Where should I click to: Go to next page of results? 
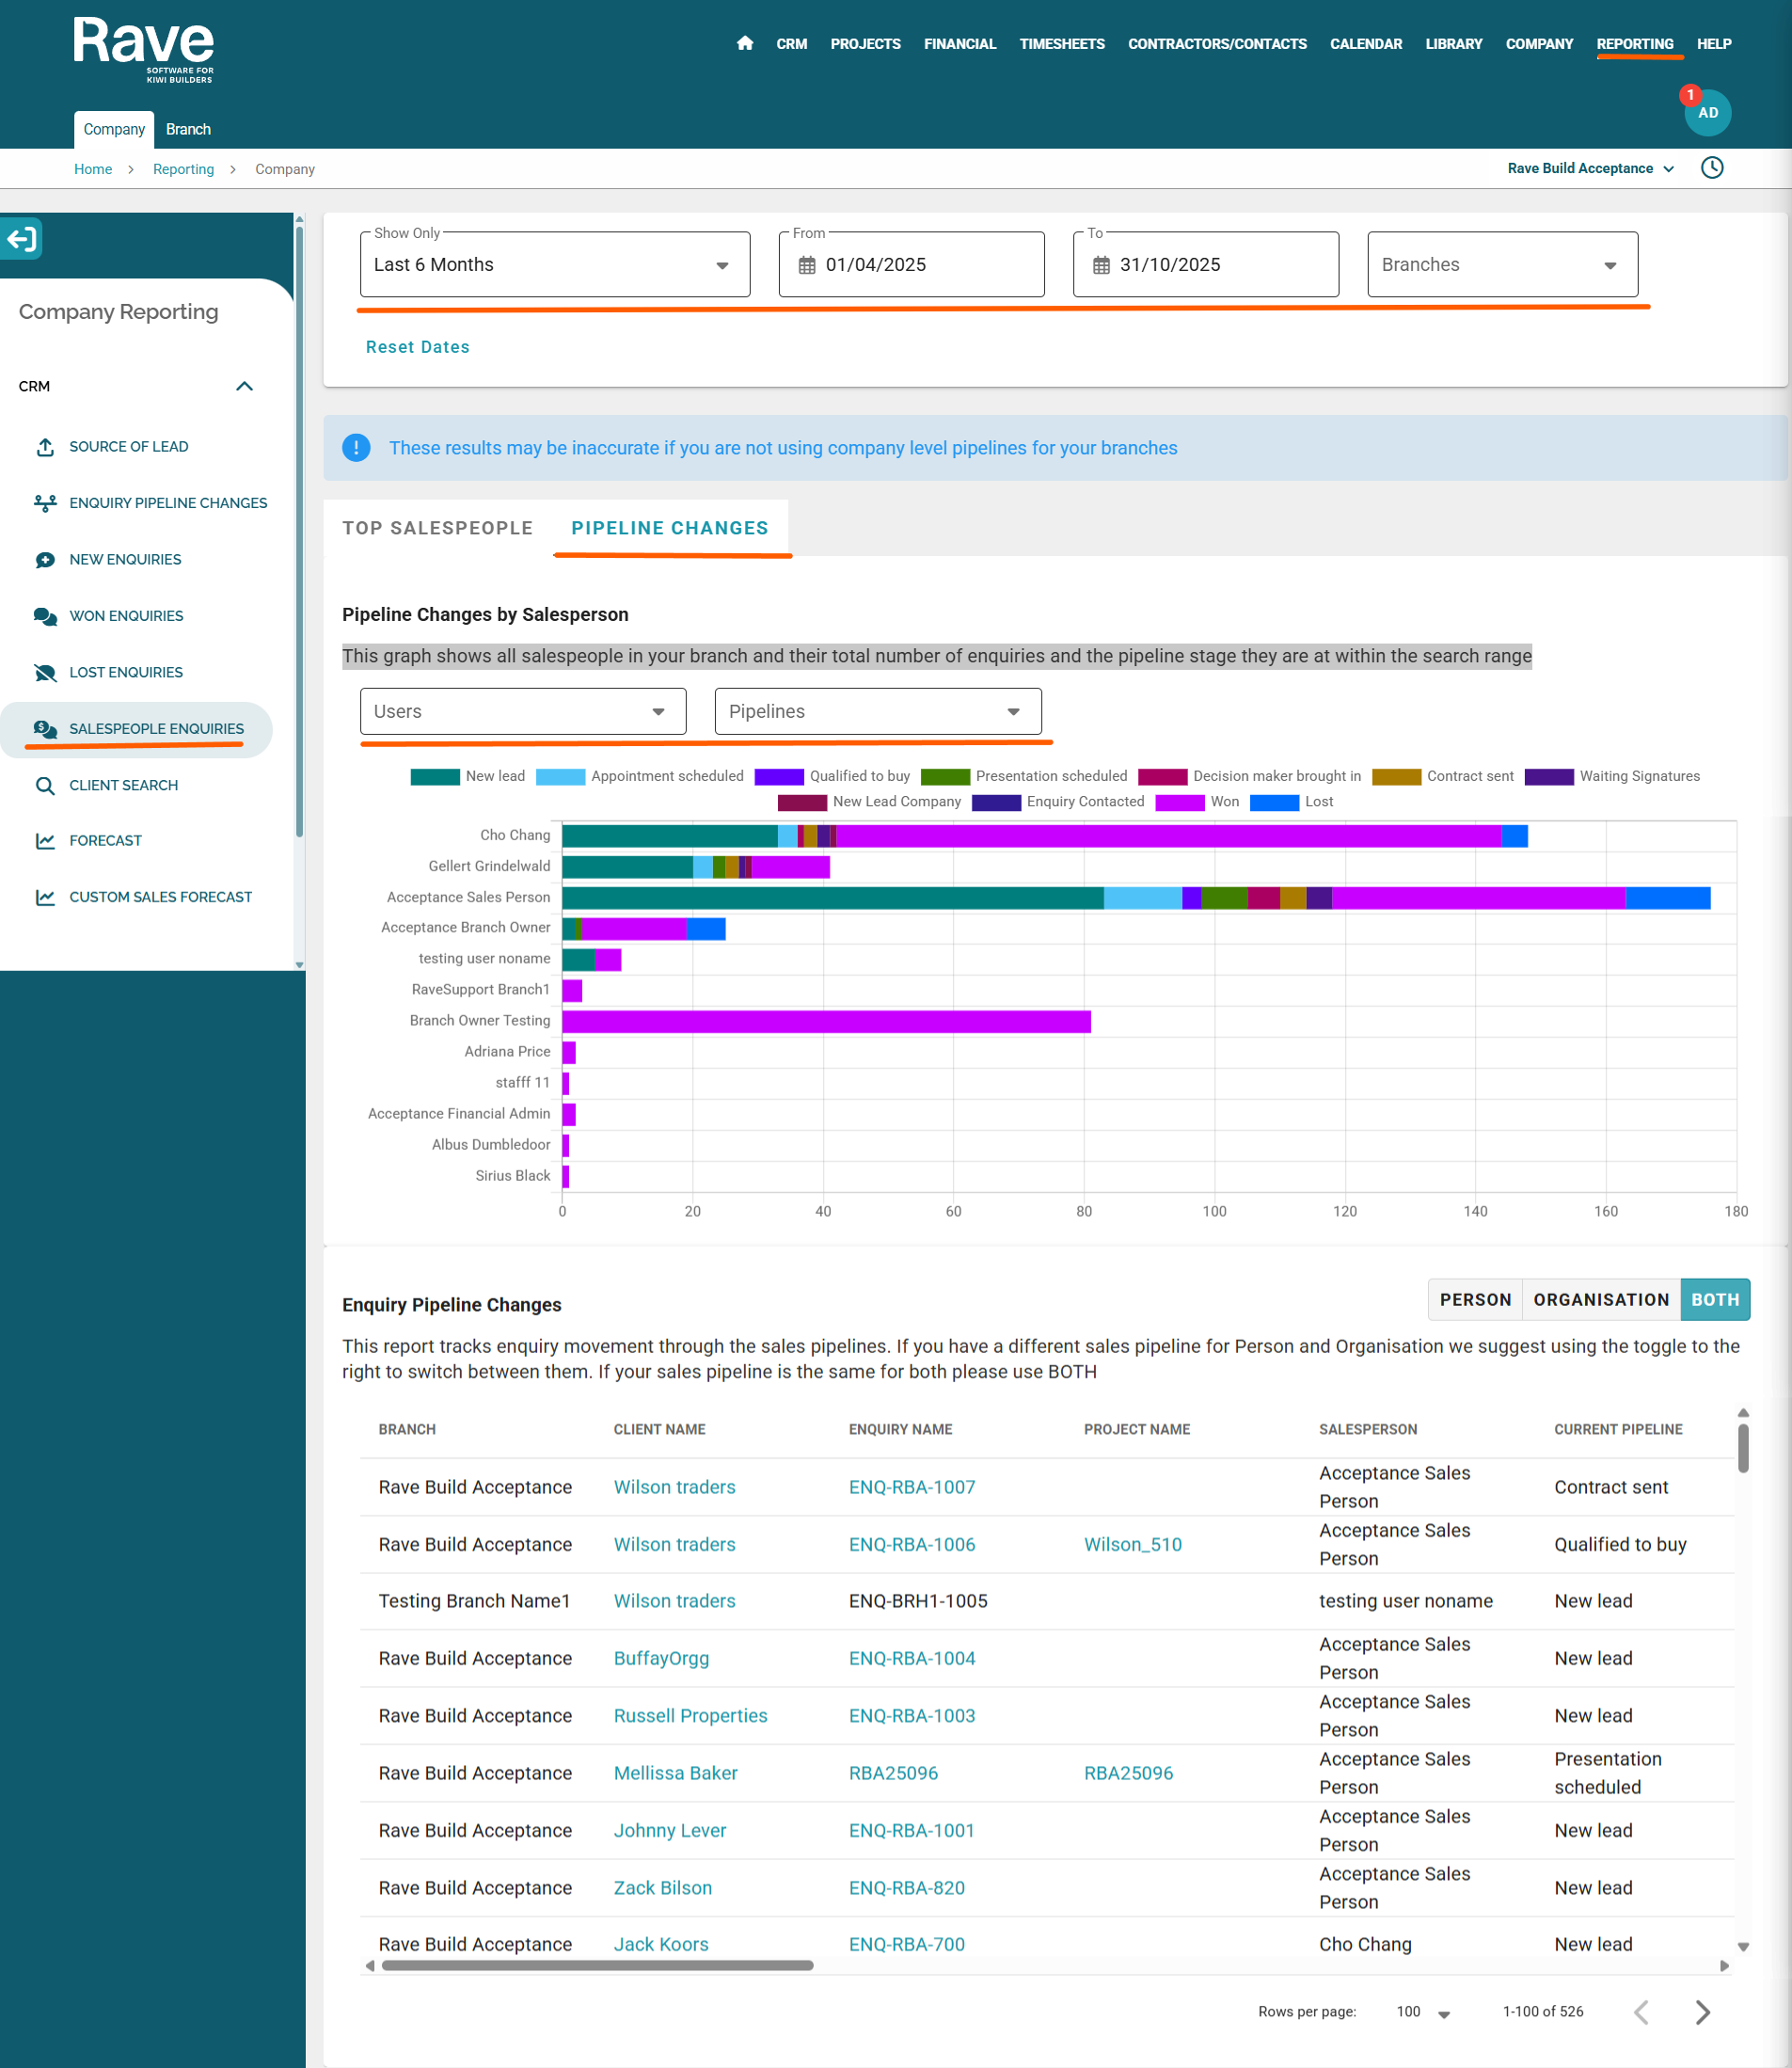(x=1702, y=2012)
